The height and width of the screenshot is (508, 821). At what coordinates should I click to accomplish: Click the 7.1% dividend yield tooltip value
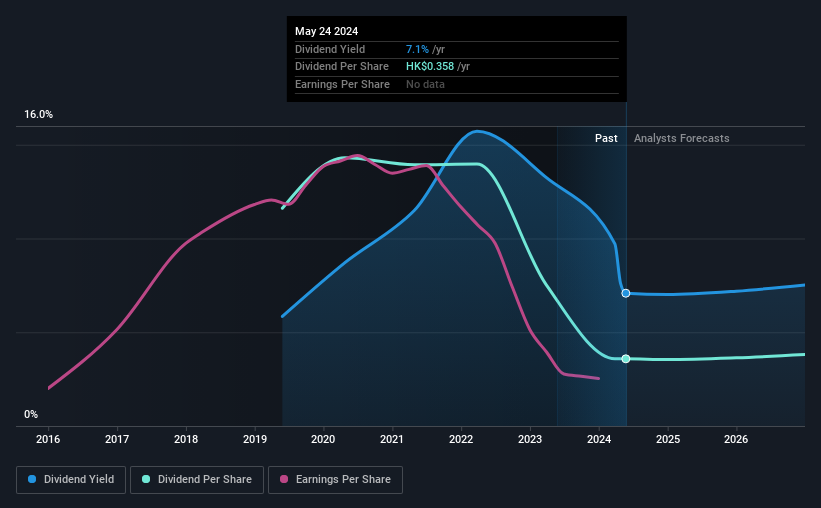[x=417, y=49]
